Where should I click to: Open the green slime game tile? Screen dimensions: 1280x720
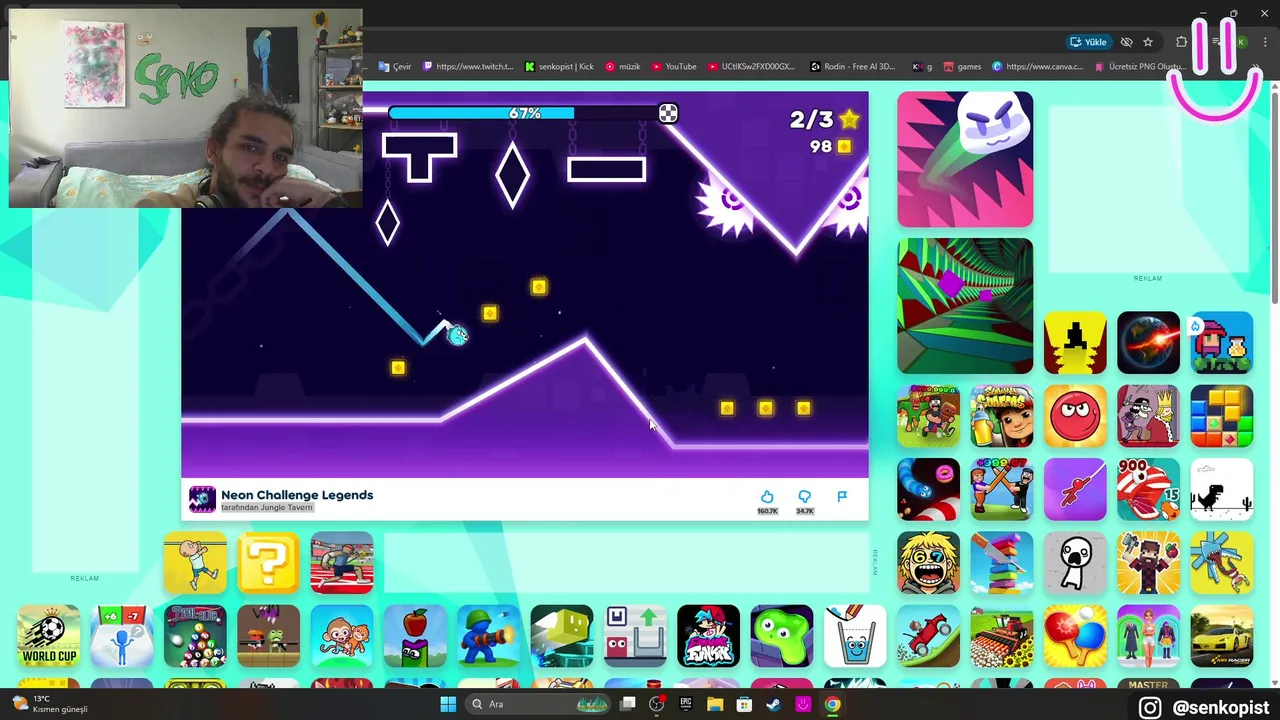(x=782, y=636)
